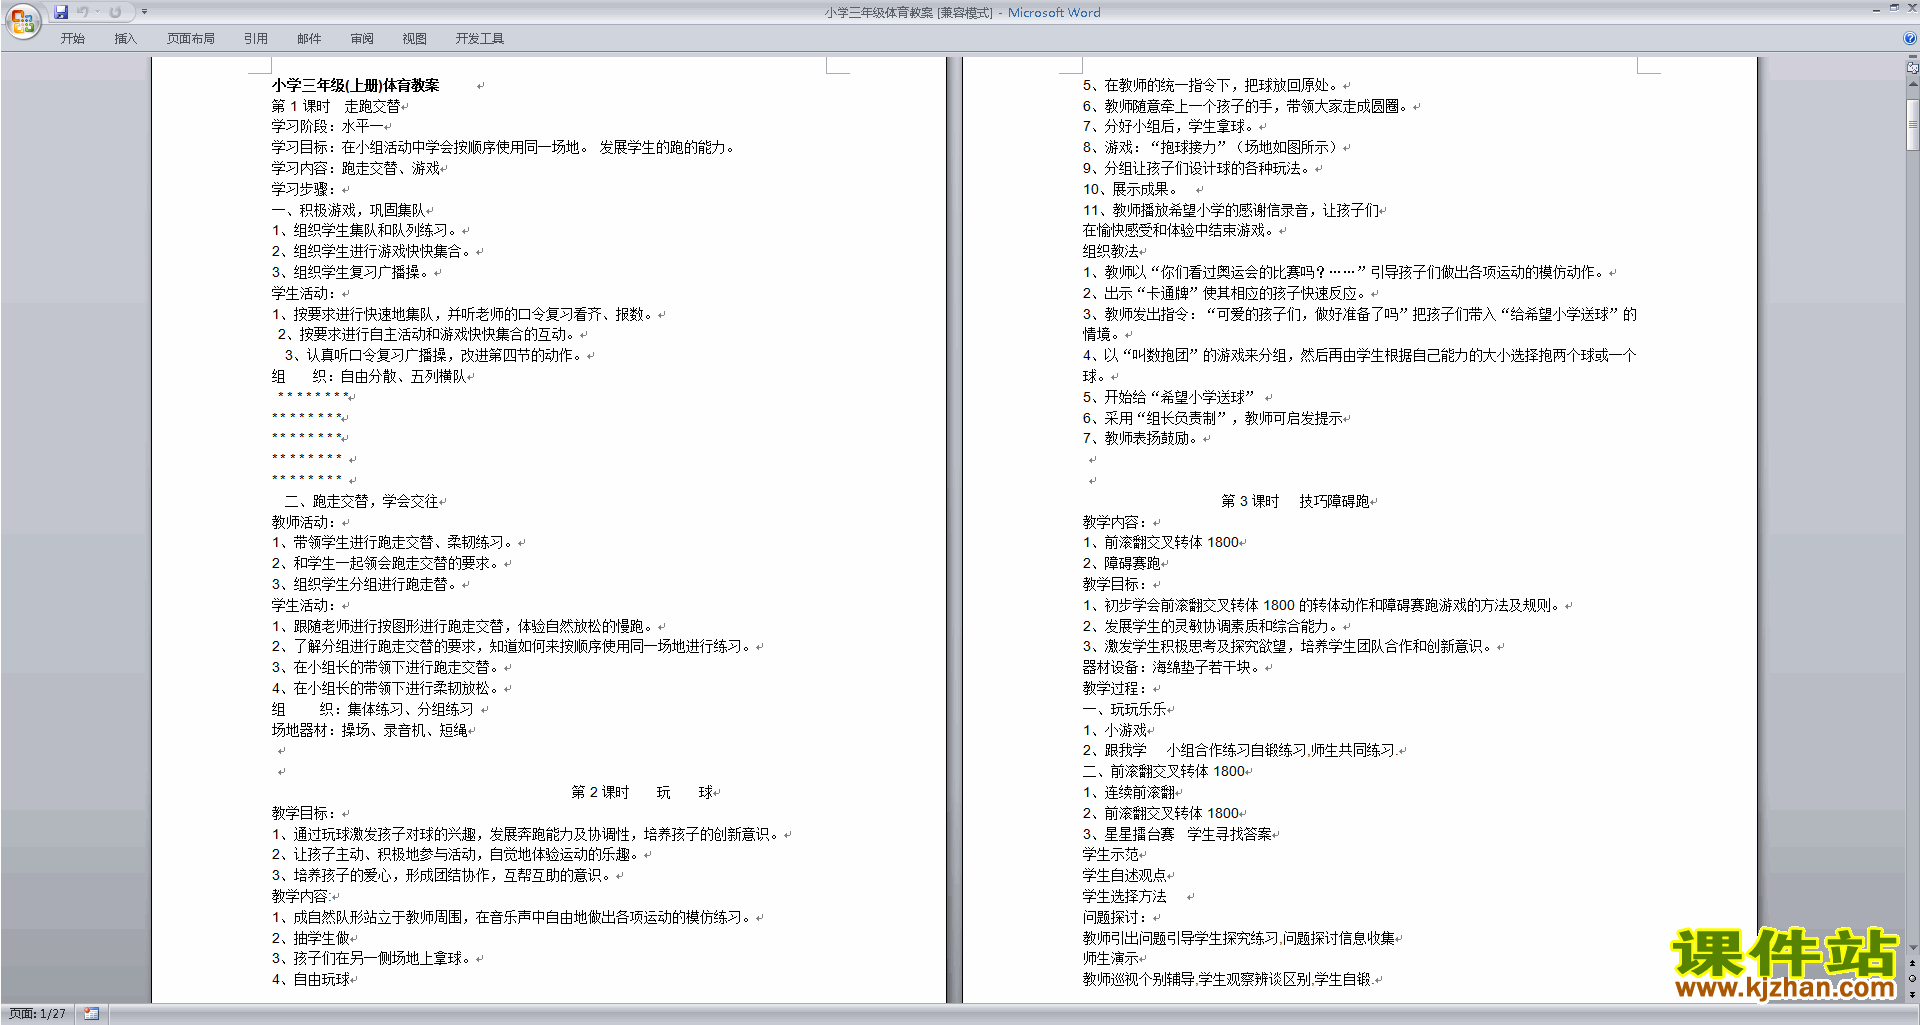Click the line 组 织:自由分散、五列横队
The image size is (1920, 1025).
[369, 376]
